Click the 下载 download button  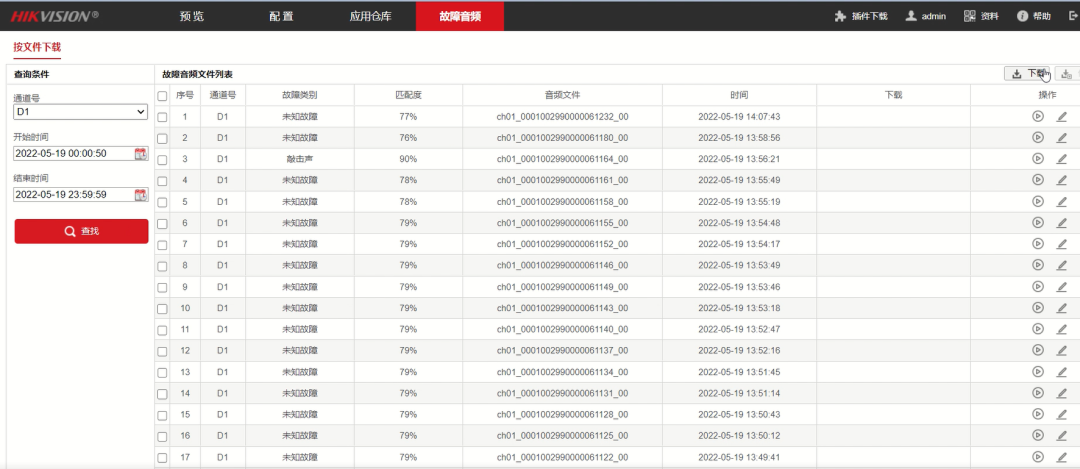1027,73
